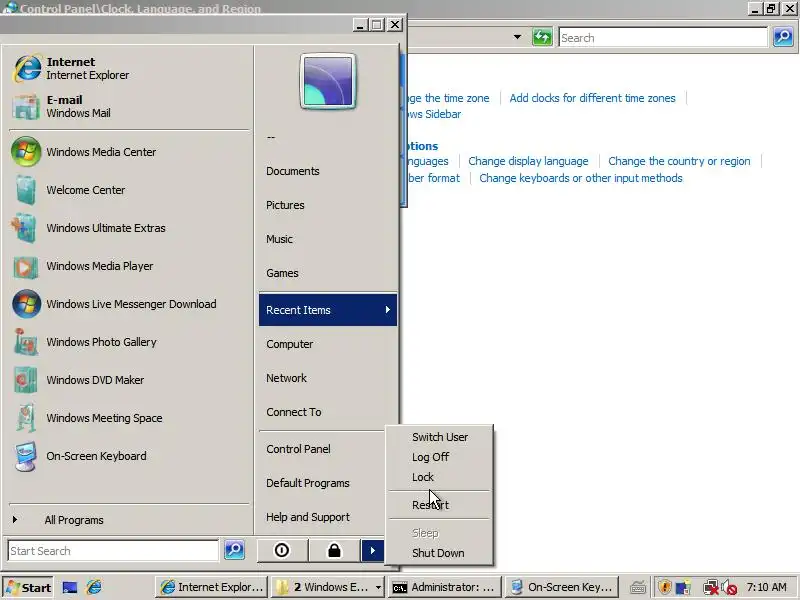Click the Start button on taskbar

(x=28, y=587)
